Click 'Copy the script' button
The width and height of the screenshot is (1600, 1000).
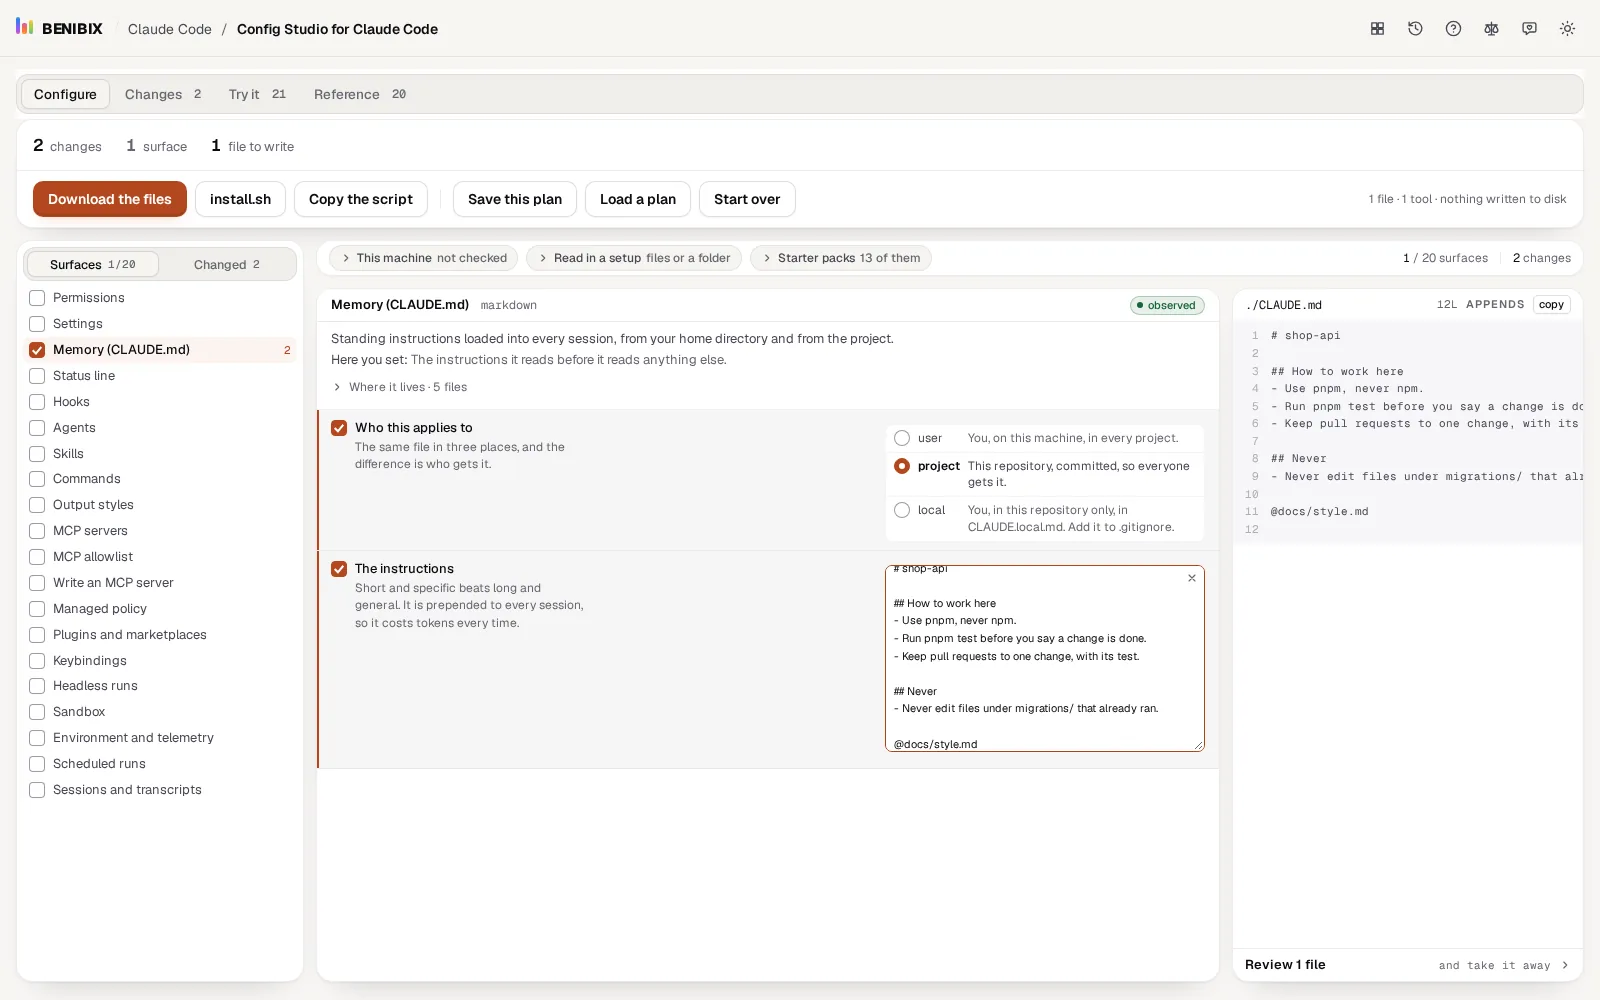point(361,199)
